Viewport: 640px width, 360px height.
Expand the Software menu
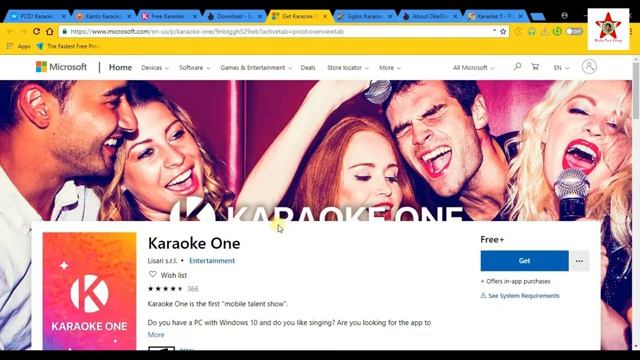click(x=195, y=68)
